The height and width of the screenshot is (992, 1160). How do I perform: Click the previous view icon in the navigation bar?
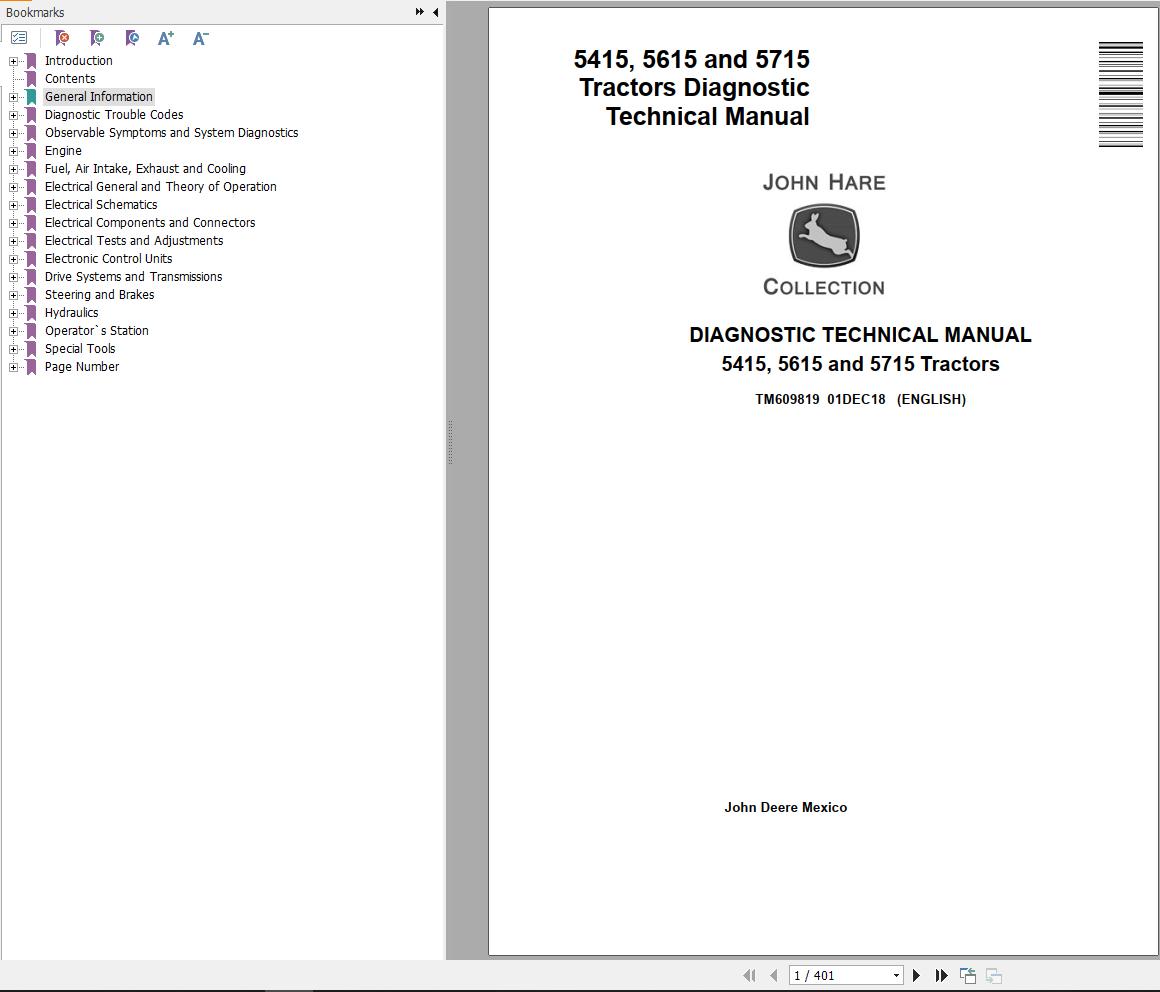[x=968, y=976]
